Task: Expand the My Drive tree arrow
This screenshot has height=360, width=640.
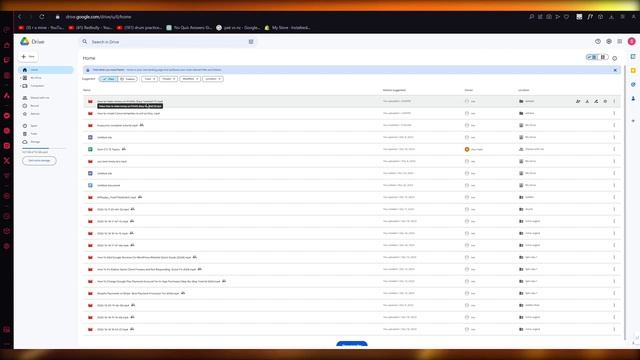Action: [x=20, y=78]
